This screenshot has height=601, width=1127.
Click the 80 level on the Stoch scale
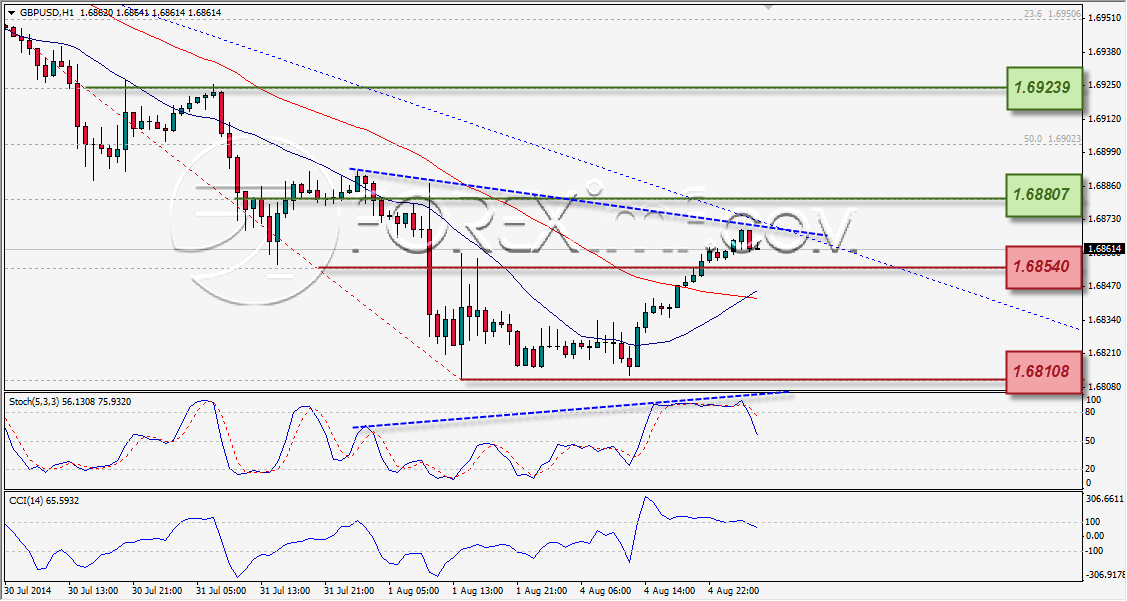click(1090, 412)
